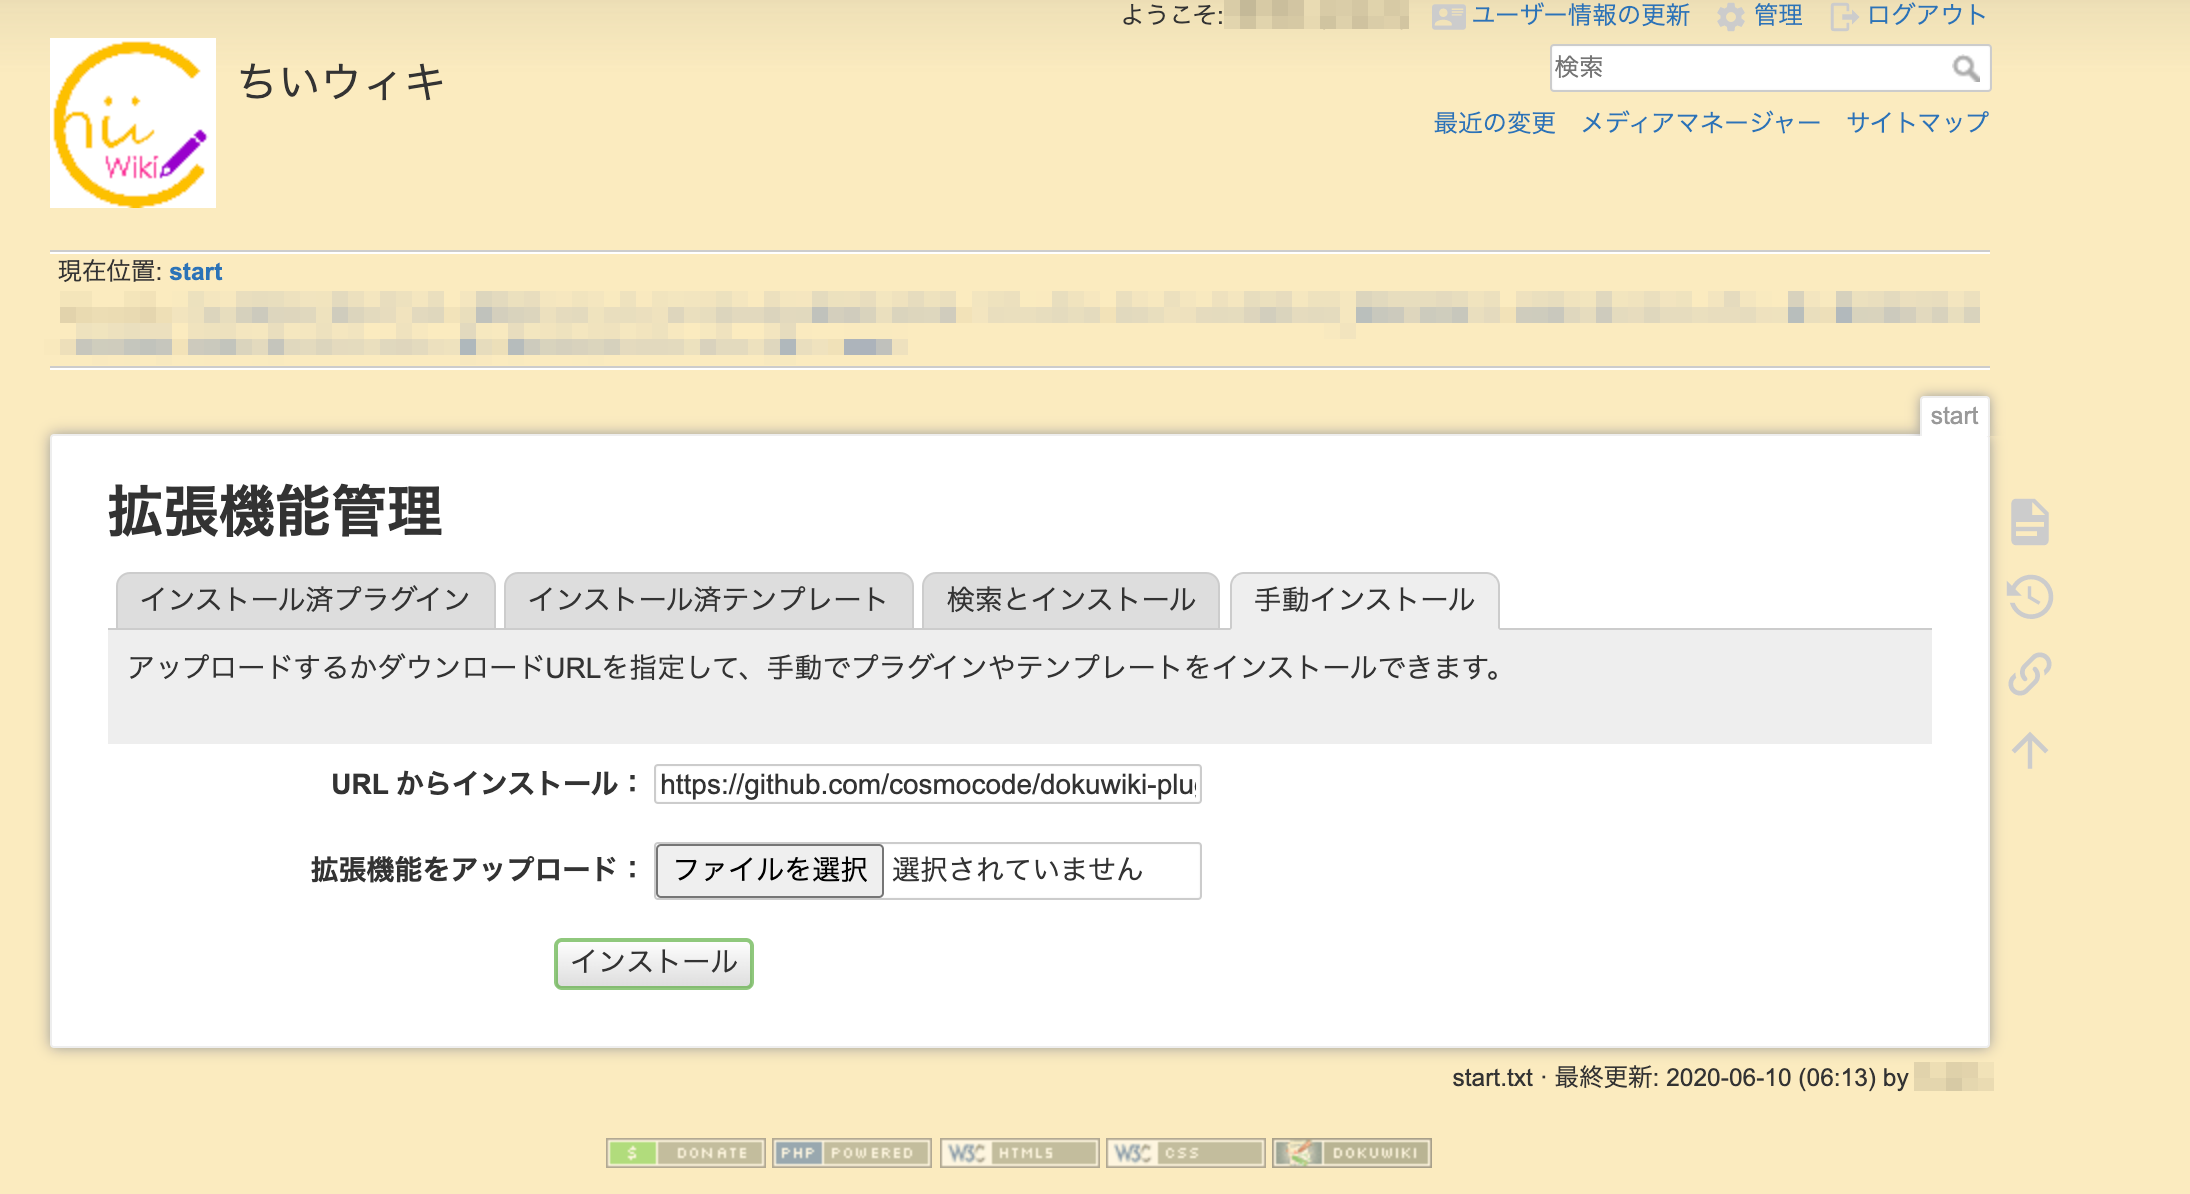
Task: Click the W3C HTML5 validation badge
Action: point(1018,1152)
